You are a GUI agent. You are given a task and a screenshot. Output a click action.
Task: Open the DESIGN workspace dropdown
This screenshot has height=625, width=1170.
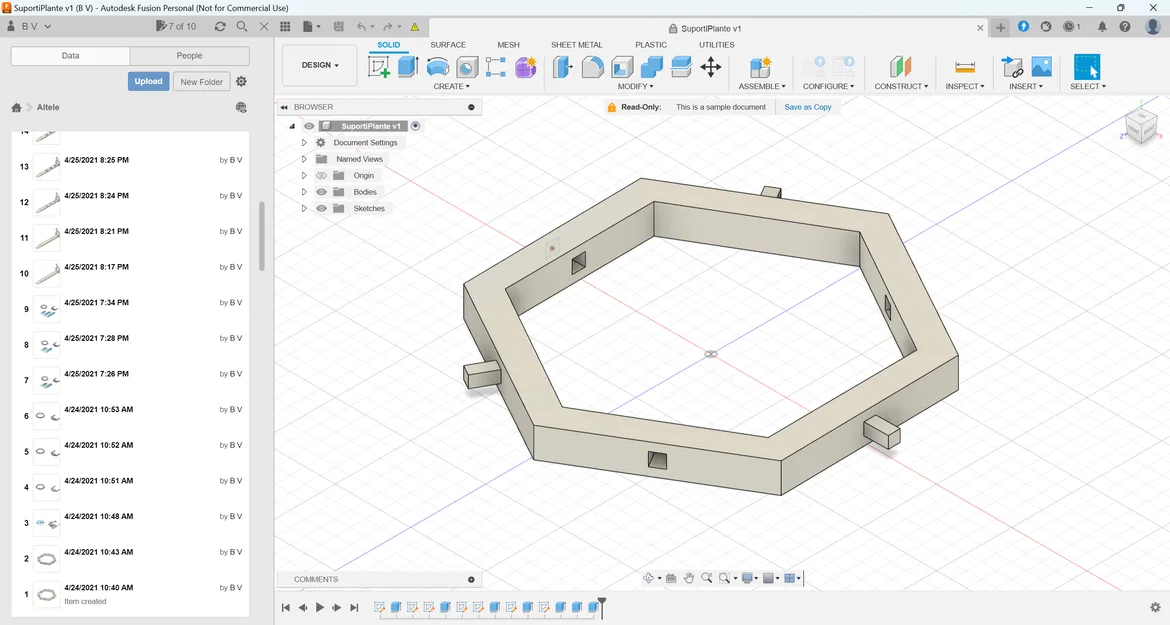(x=320, y=65)
